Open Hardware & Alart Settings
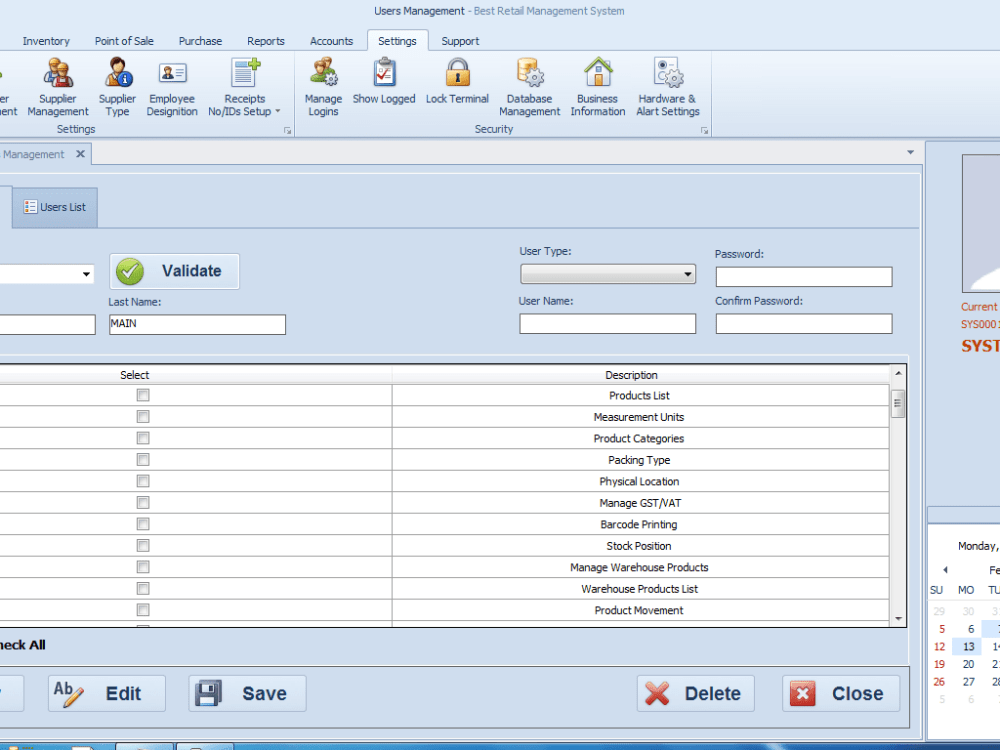The image size is (1000, 750). click(667, 86)
